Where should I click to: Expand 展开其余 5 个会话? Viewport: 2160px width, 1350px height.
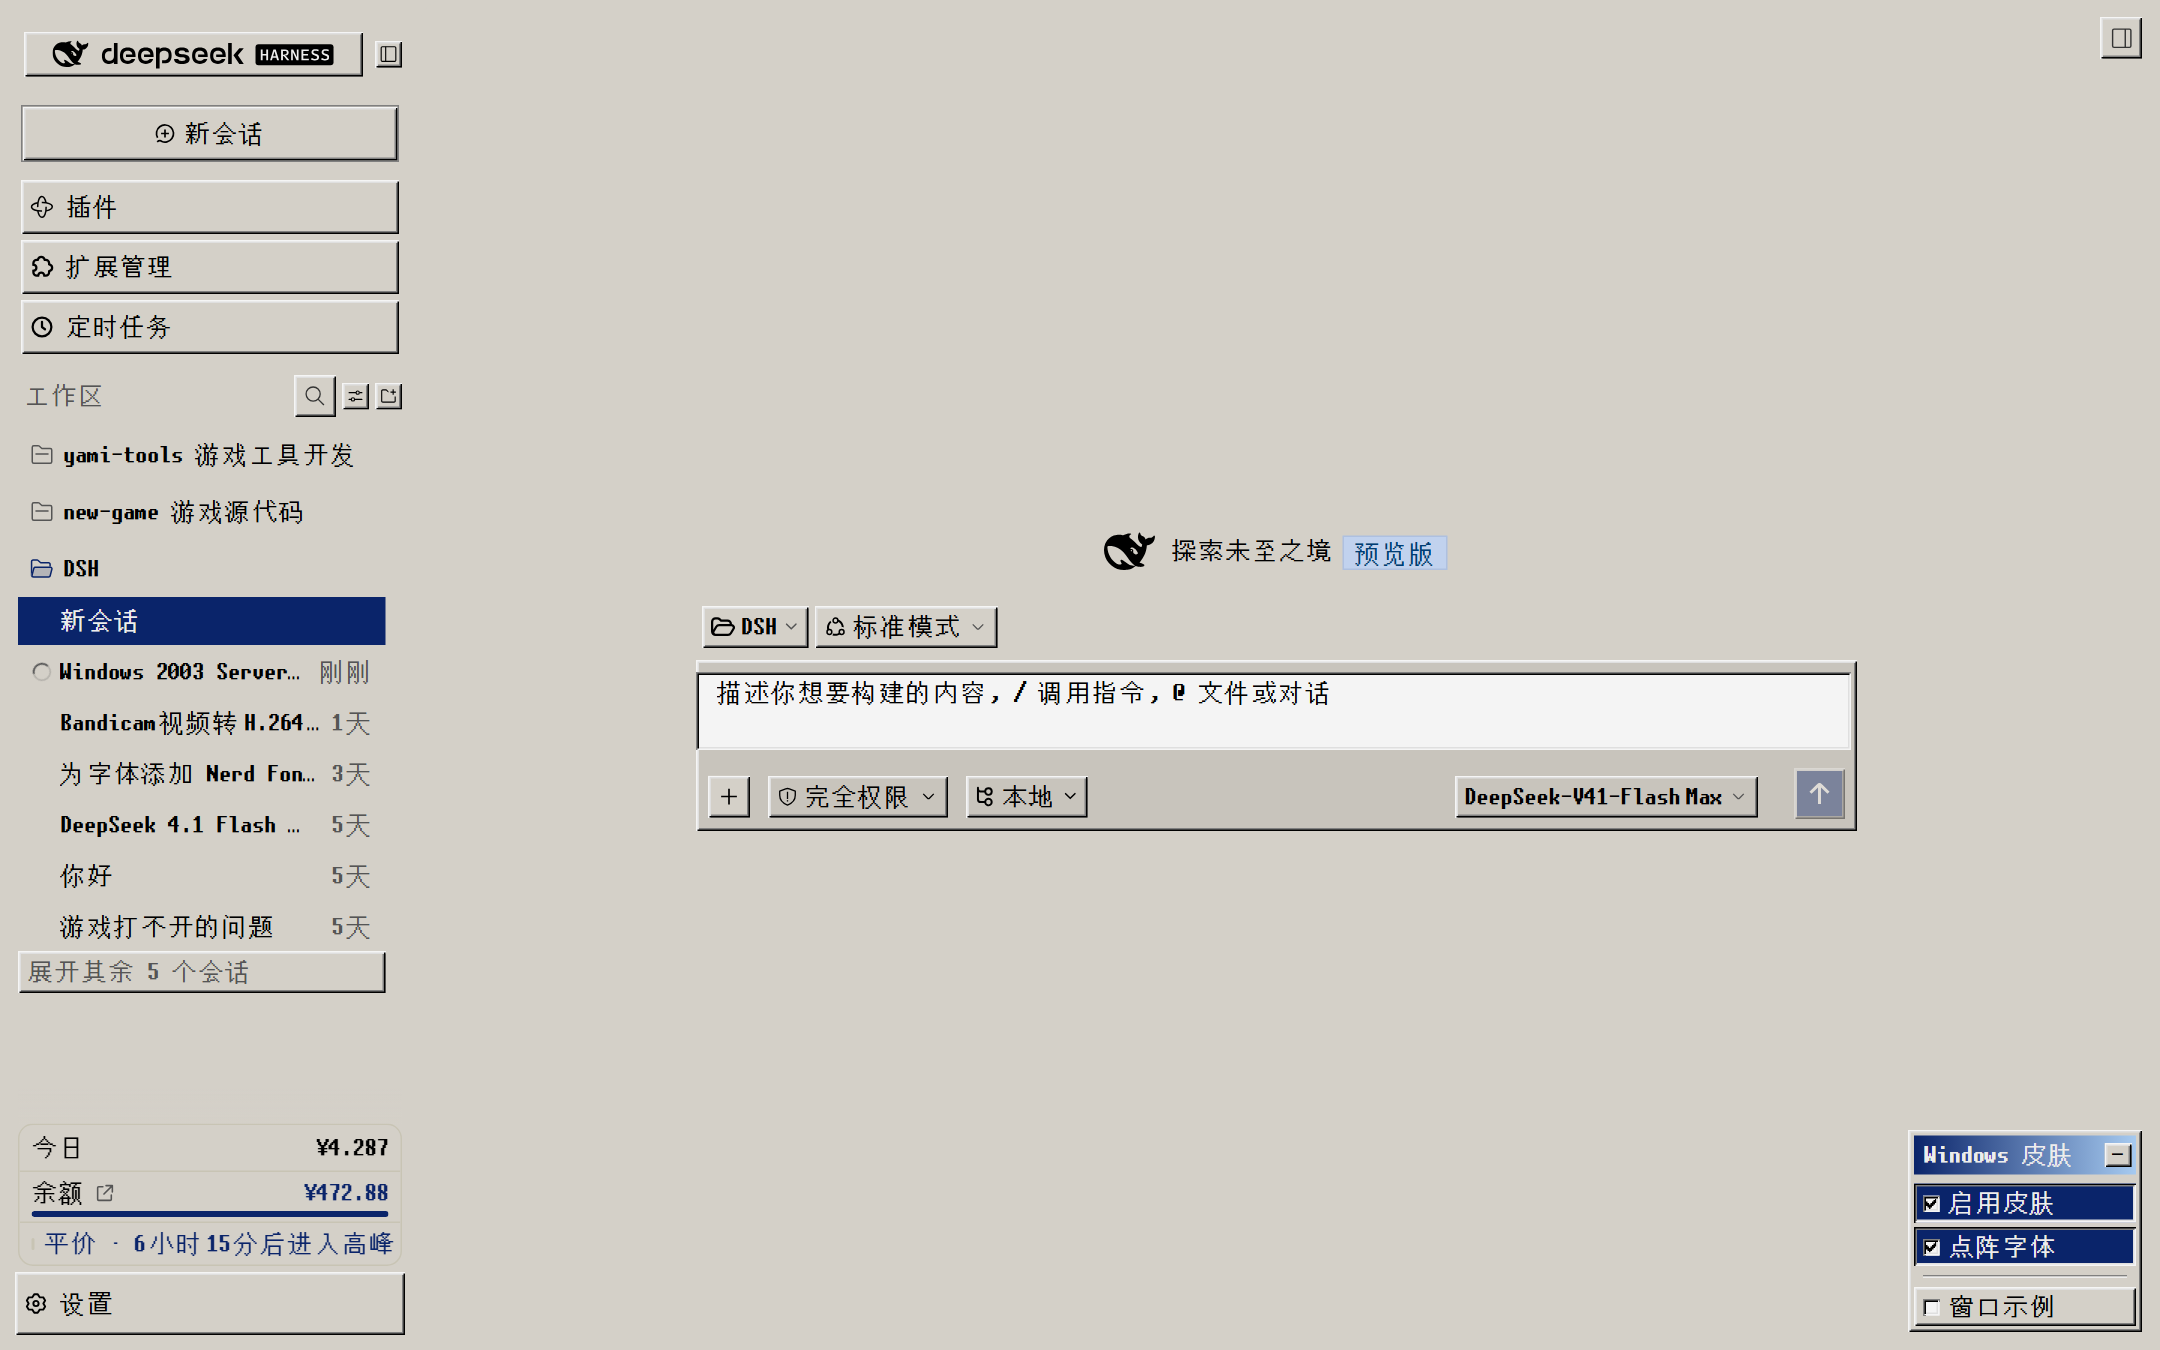[x=202, y=972]
